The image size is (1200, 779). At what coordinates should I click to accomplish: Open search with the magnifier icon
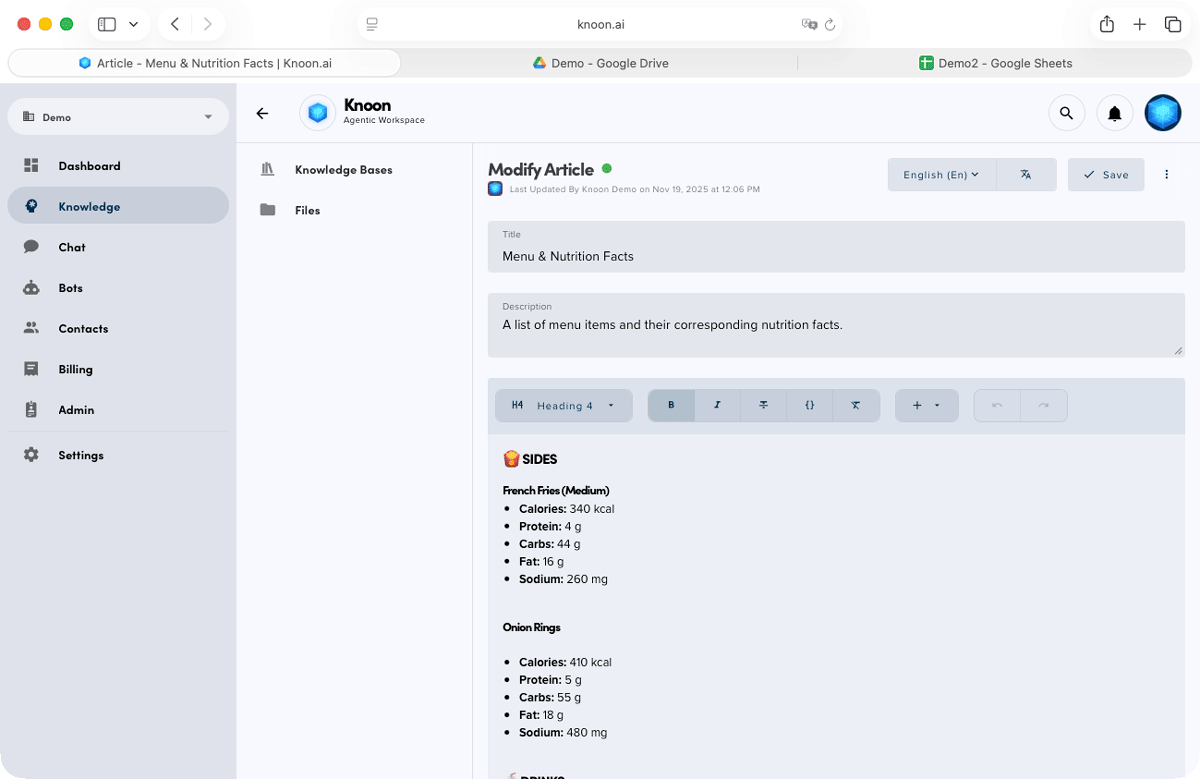tap(1066, 112)
